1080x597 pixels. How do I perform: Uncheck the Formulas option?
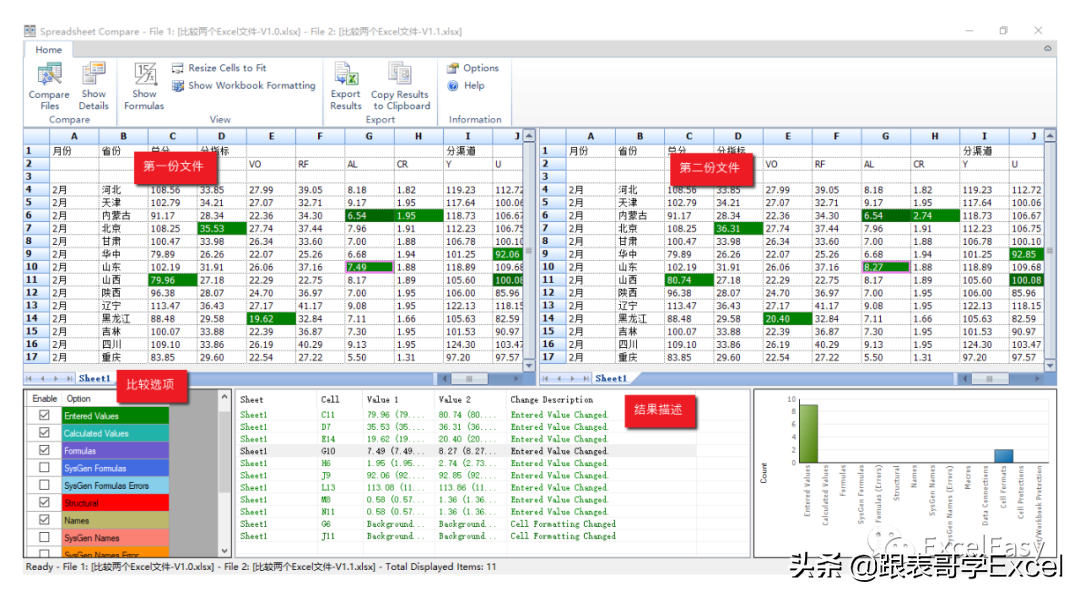[44, 450]
